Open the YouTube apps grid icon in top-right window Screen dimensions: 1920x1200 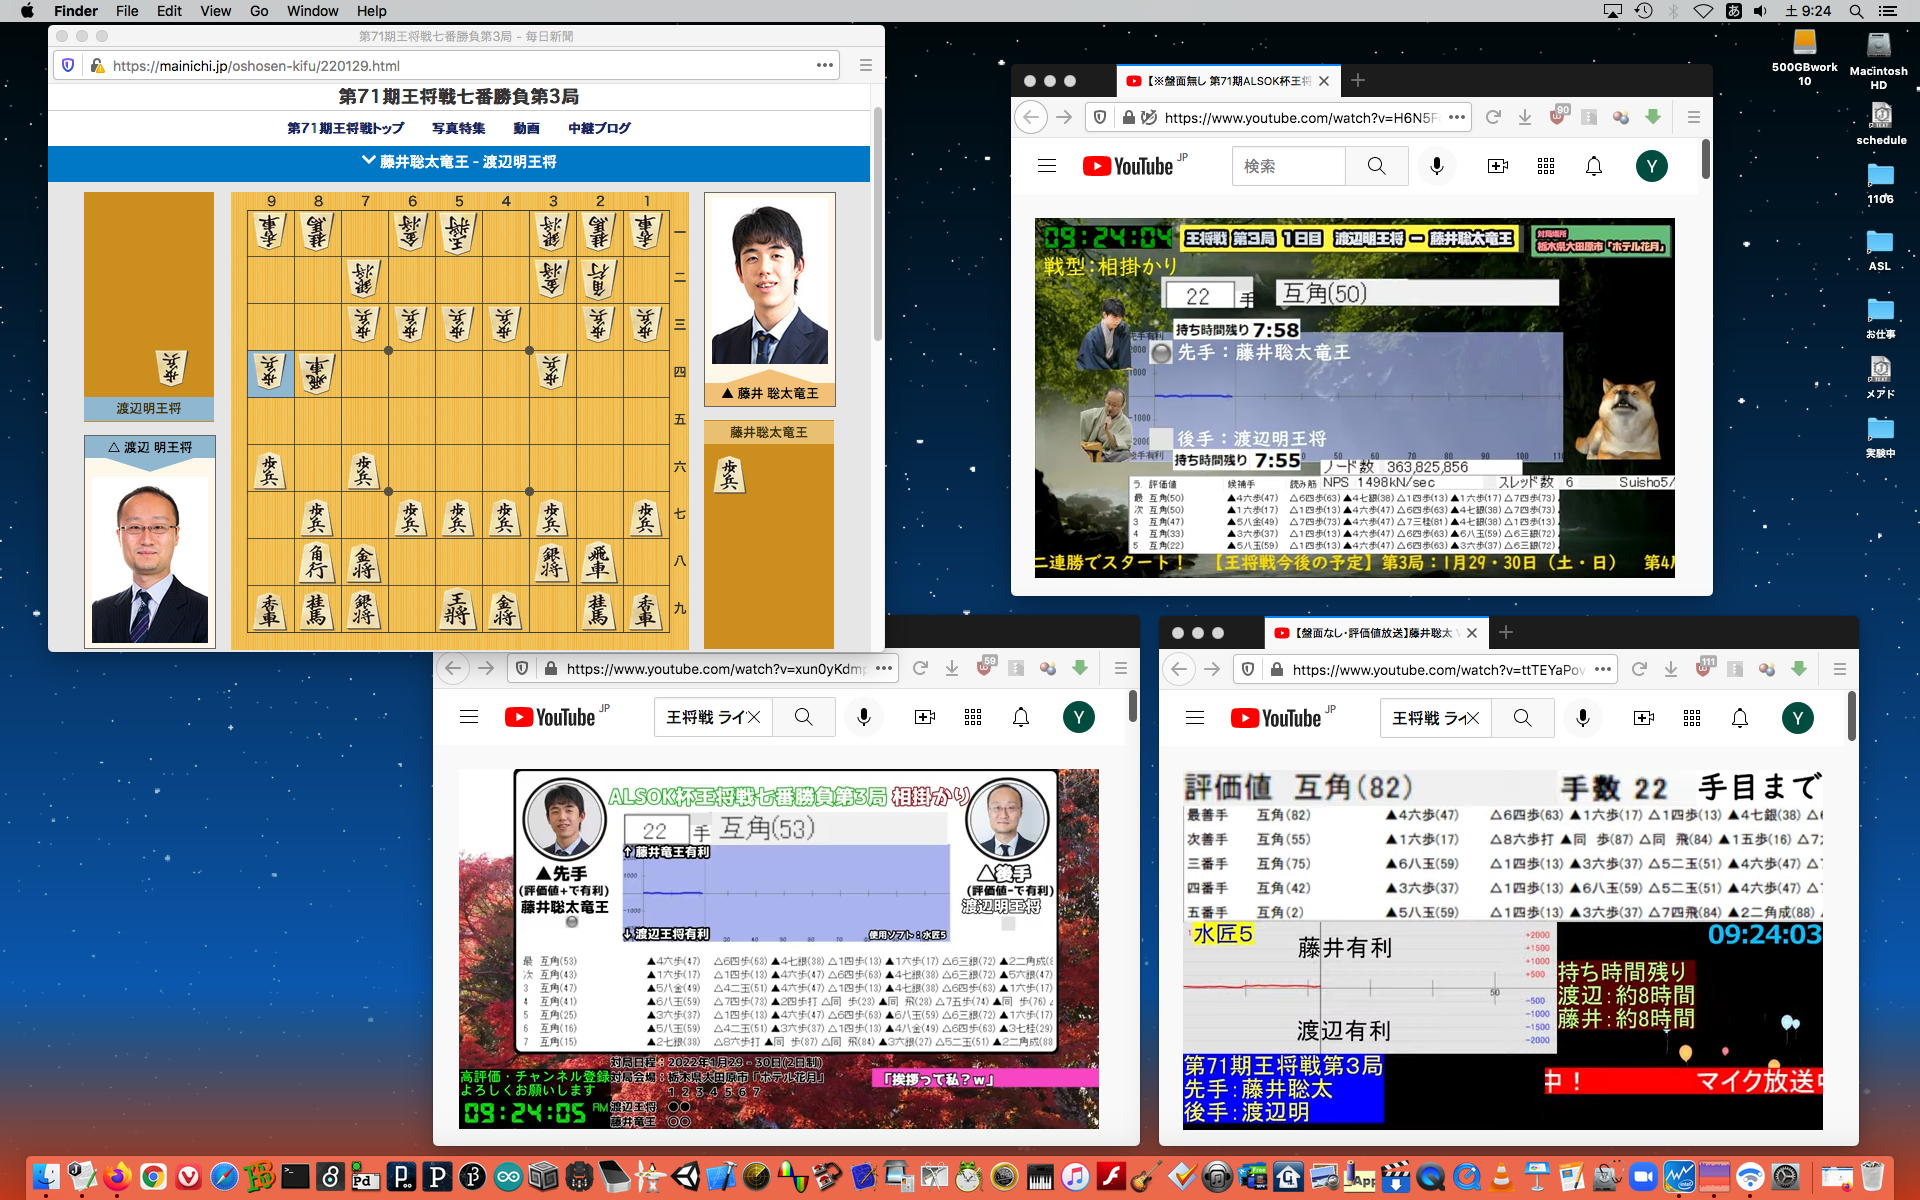(x=1546, y=166)
